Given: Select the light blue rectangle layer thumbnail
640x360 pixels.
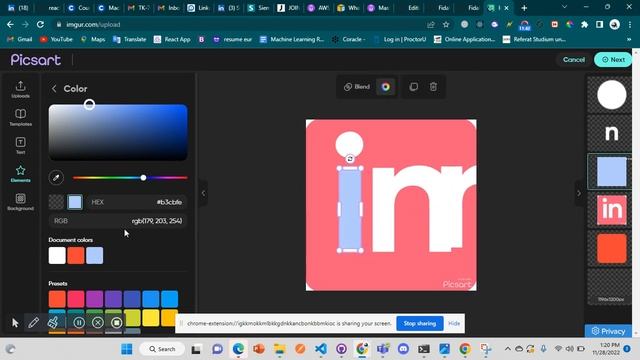Looking at the screenshot, I should [611, 171].
